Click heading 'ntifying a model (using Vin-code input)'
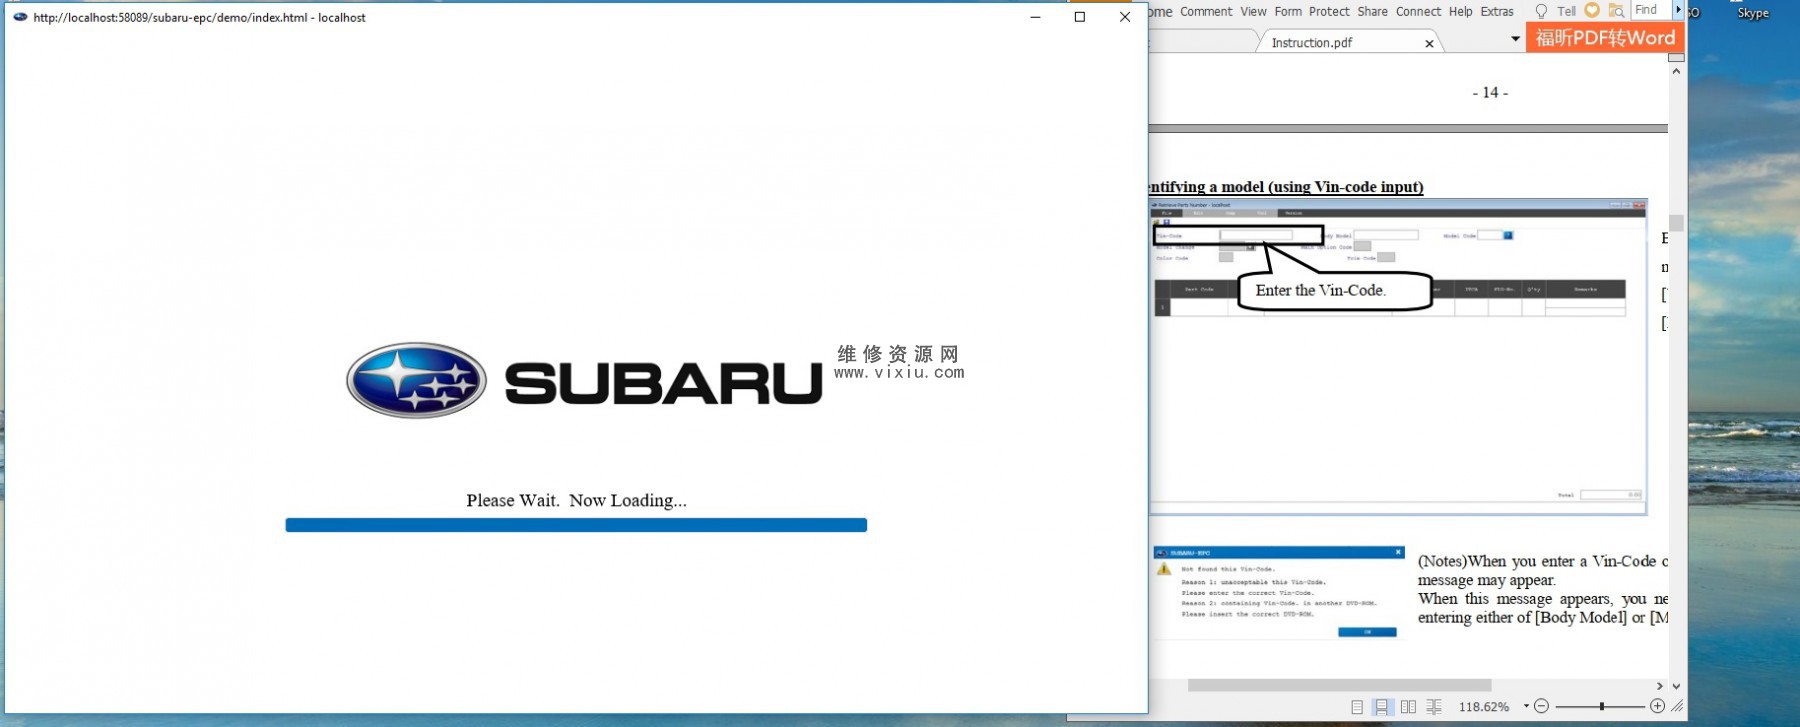Image resolution: width=1800 pixels, height=727 pixels. click(1286, 187)
